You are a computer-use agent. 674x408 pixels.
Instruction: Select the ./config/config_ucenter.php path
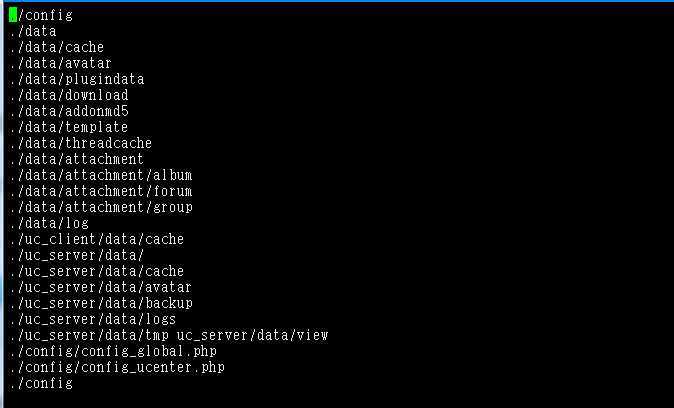(x=116, y=367)
